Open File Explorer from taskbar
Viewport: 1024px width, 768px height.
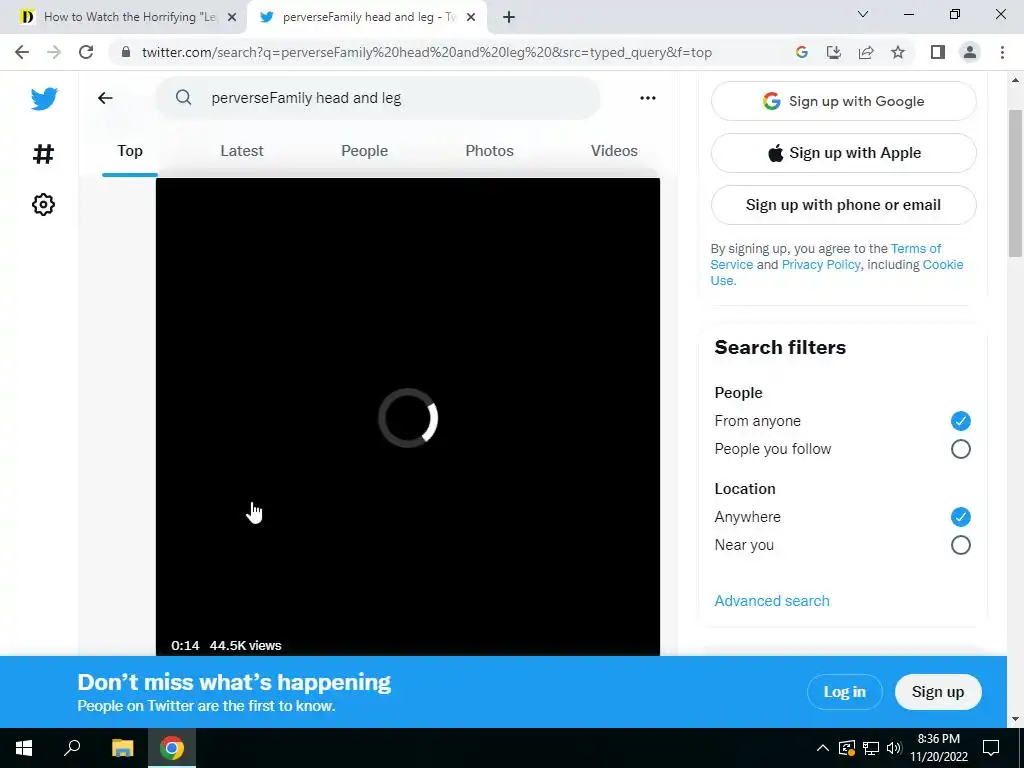click(122, 748)
